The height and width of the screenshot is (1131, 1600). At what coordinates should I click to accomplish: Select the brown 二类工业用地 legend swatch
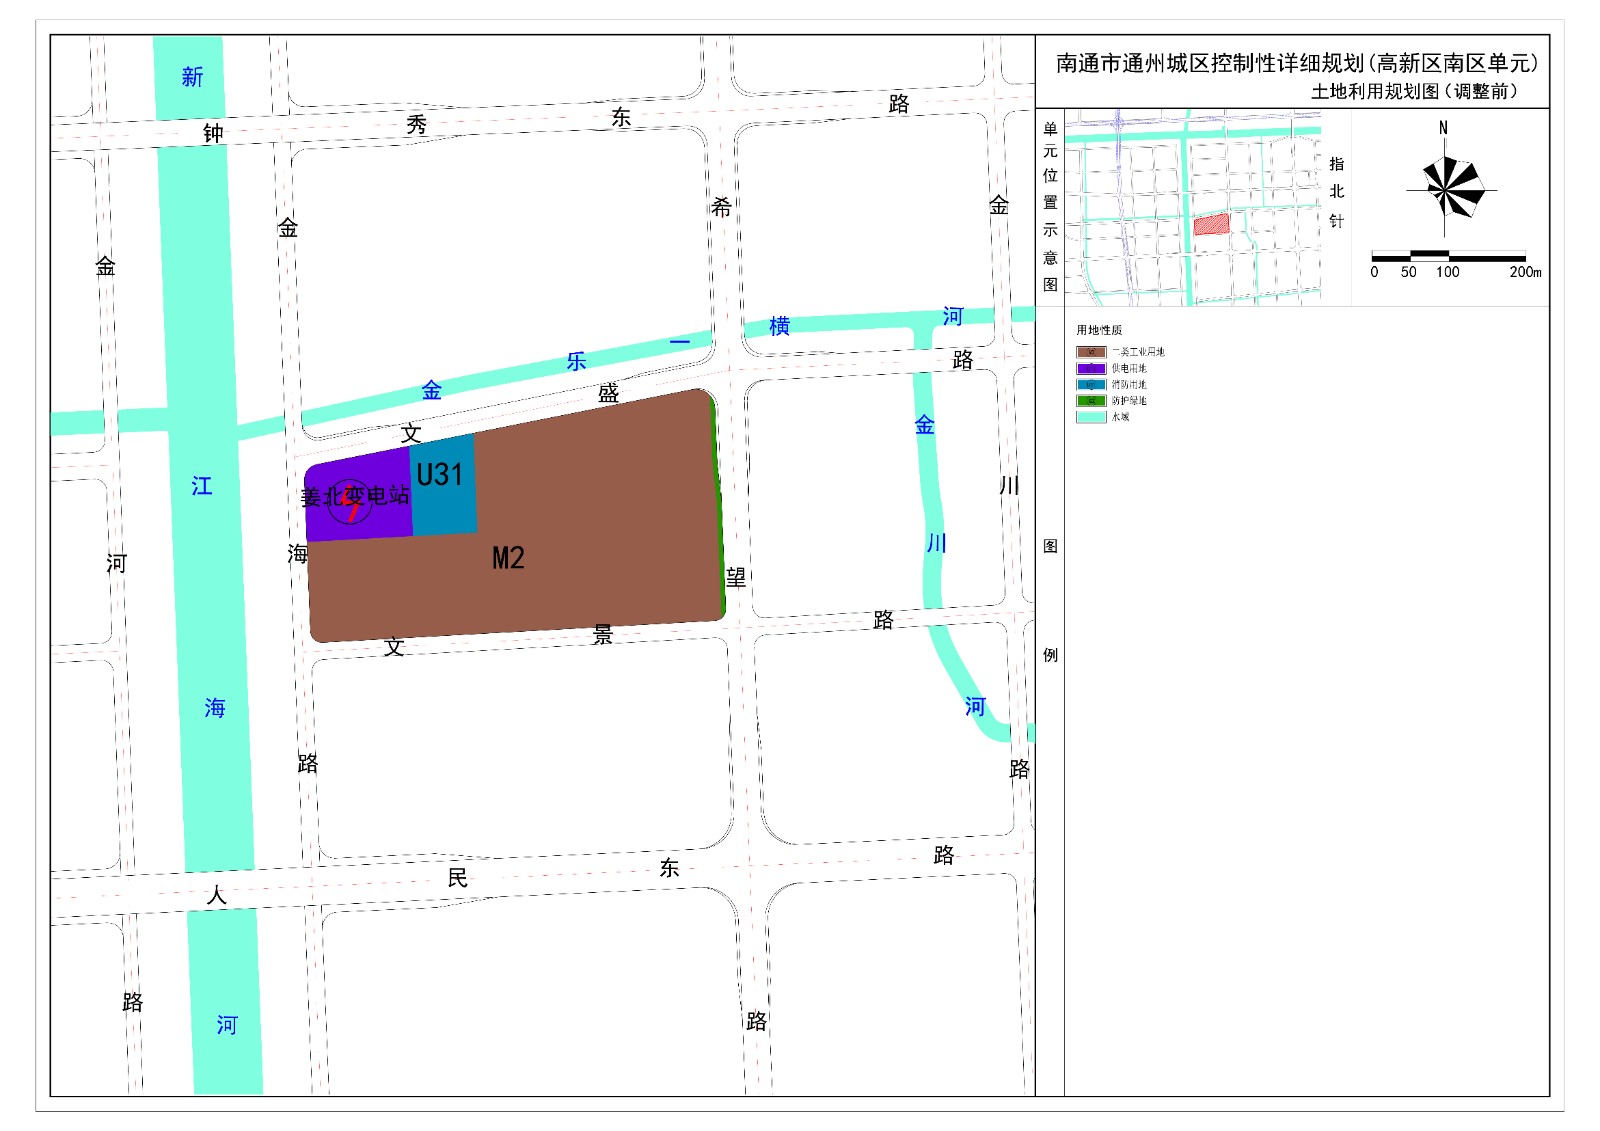pos(1091,352)
